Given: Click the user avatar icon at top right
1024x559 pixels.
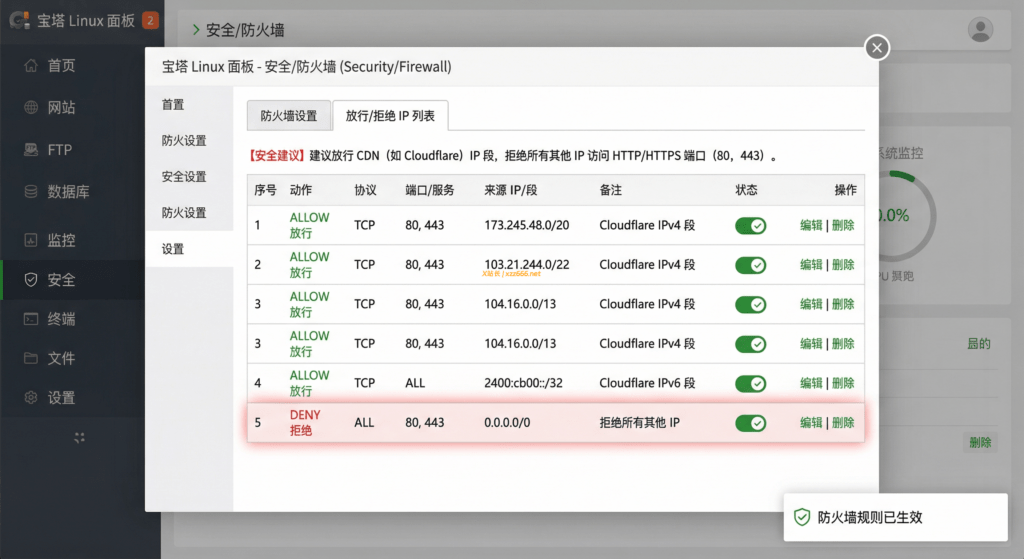Looking at the screenshot, I should pos(980,29).
